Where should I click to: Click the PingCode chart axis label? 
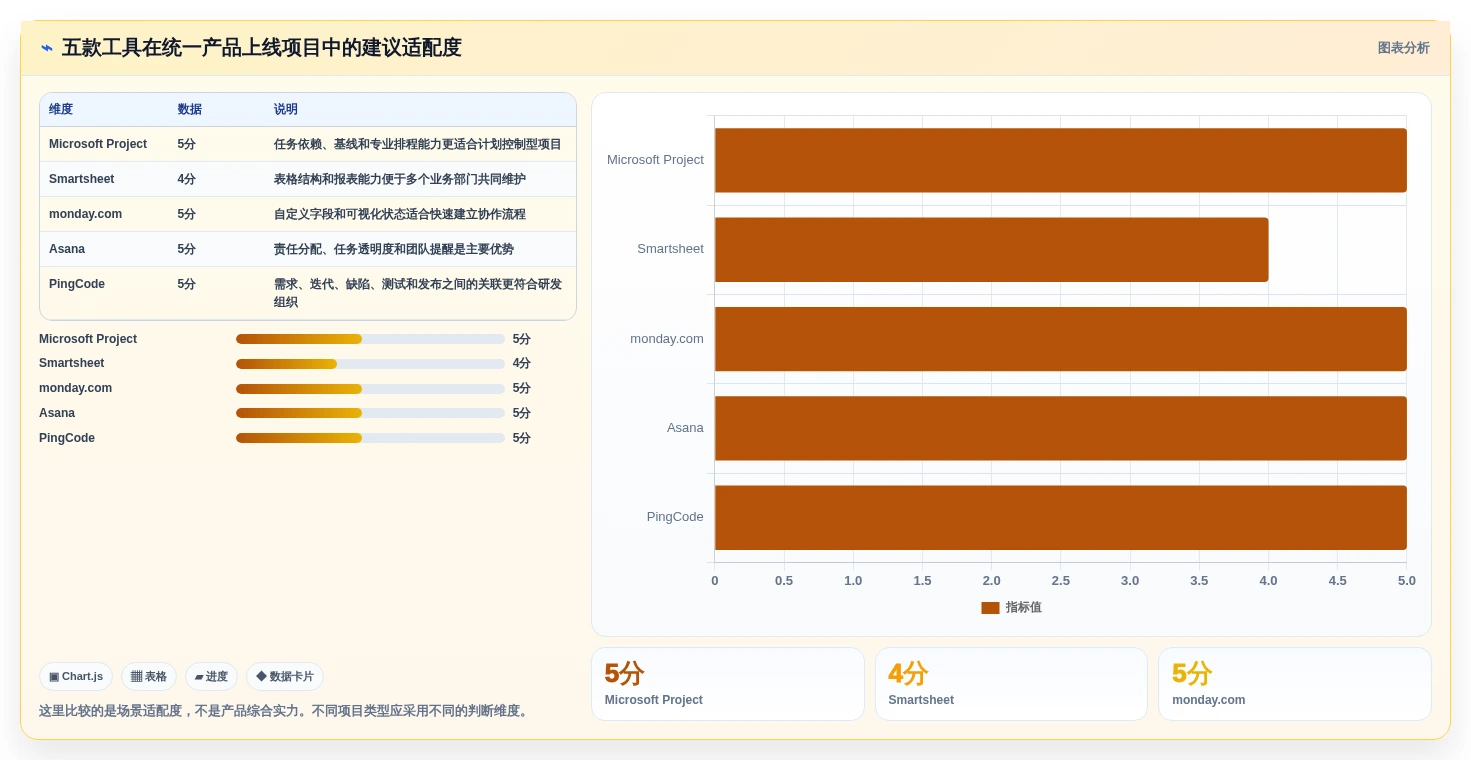click(x=675, y=517)
